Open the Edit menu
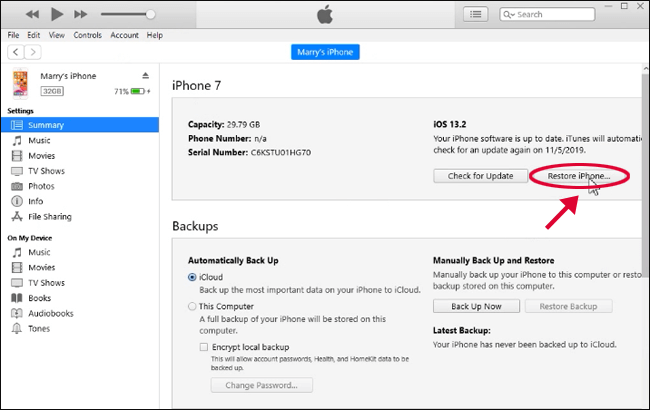Image resolution: width=650 pixels, height=410 pixels. click(34, 35)
